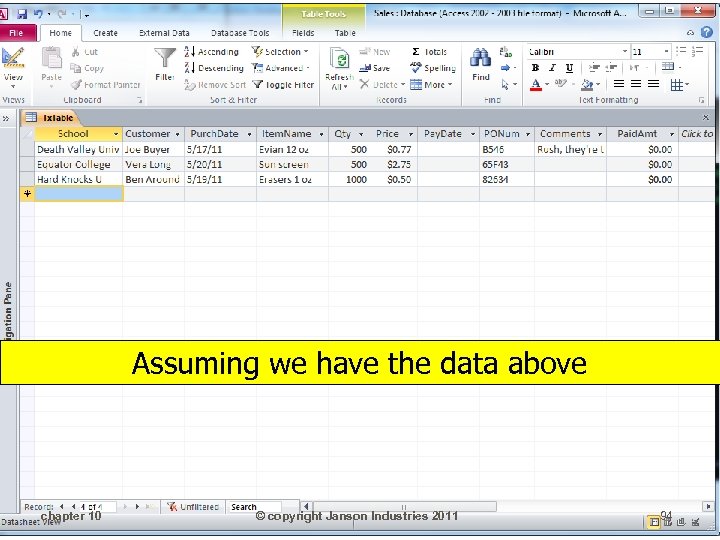Sort Descending Z to A
Image resolution: width=720 pixels, height=540 pixels.
click(214, 68)
